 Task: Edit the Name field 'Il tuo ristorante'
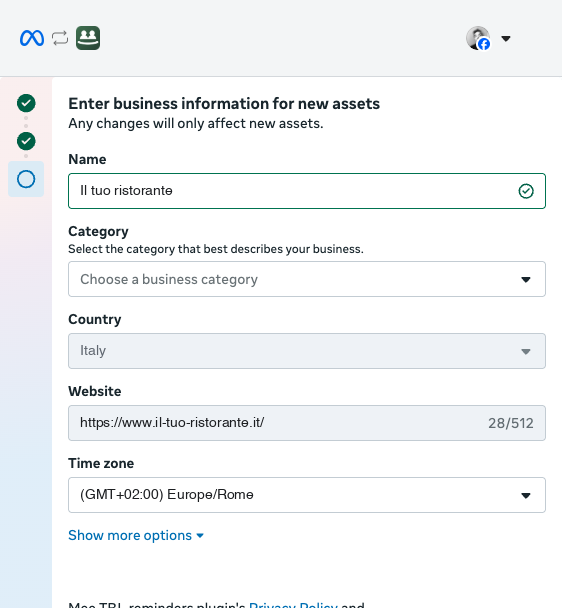[x=307, y=191]
